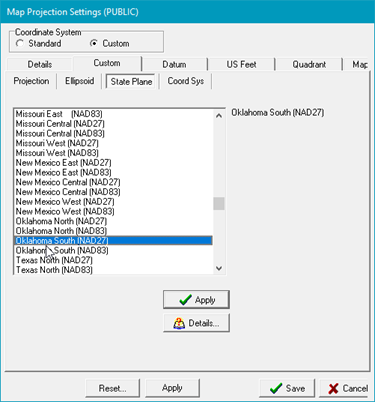Image resolution: width=375 pixels, height=402 pixels.
Task: Go to the Projection sub-tab
Action: point(31,81)
